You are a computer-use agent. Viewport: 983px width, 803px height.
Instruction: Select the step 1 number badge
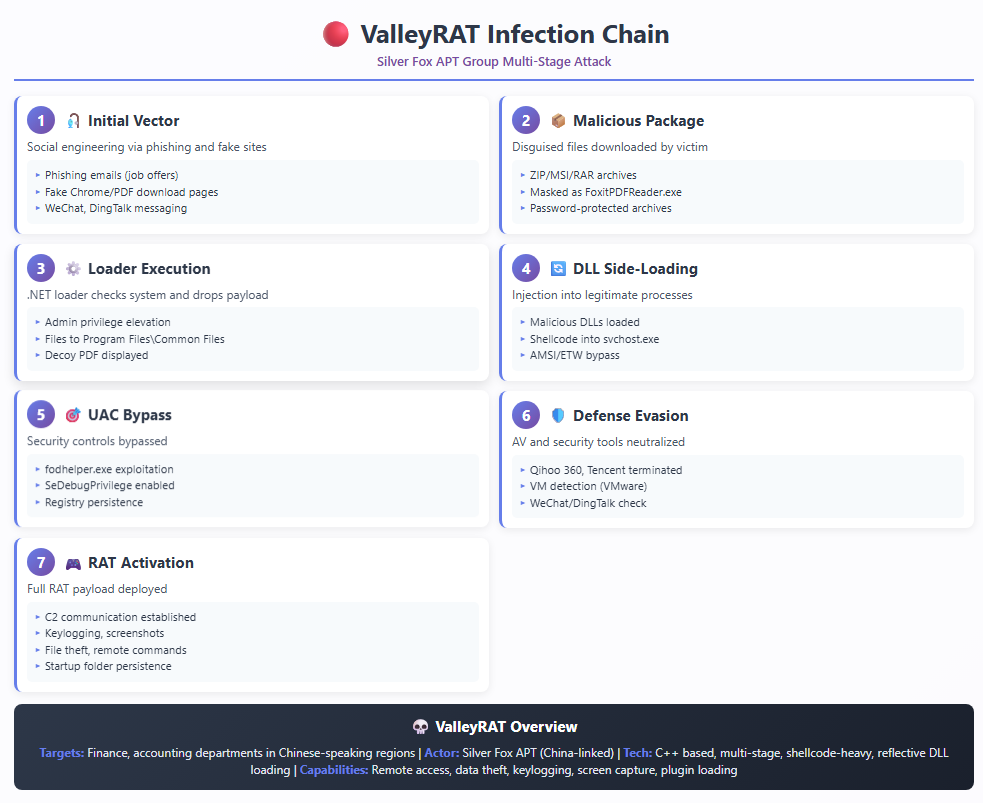tap(41, 121)
